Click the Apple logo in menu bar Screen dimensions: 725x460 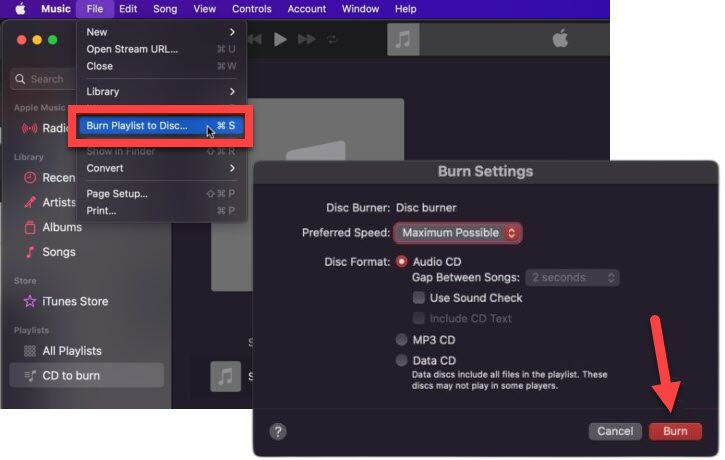[x=19, y=9]
